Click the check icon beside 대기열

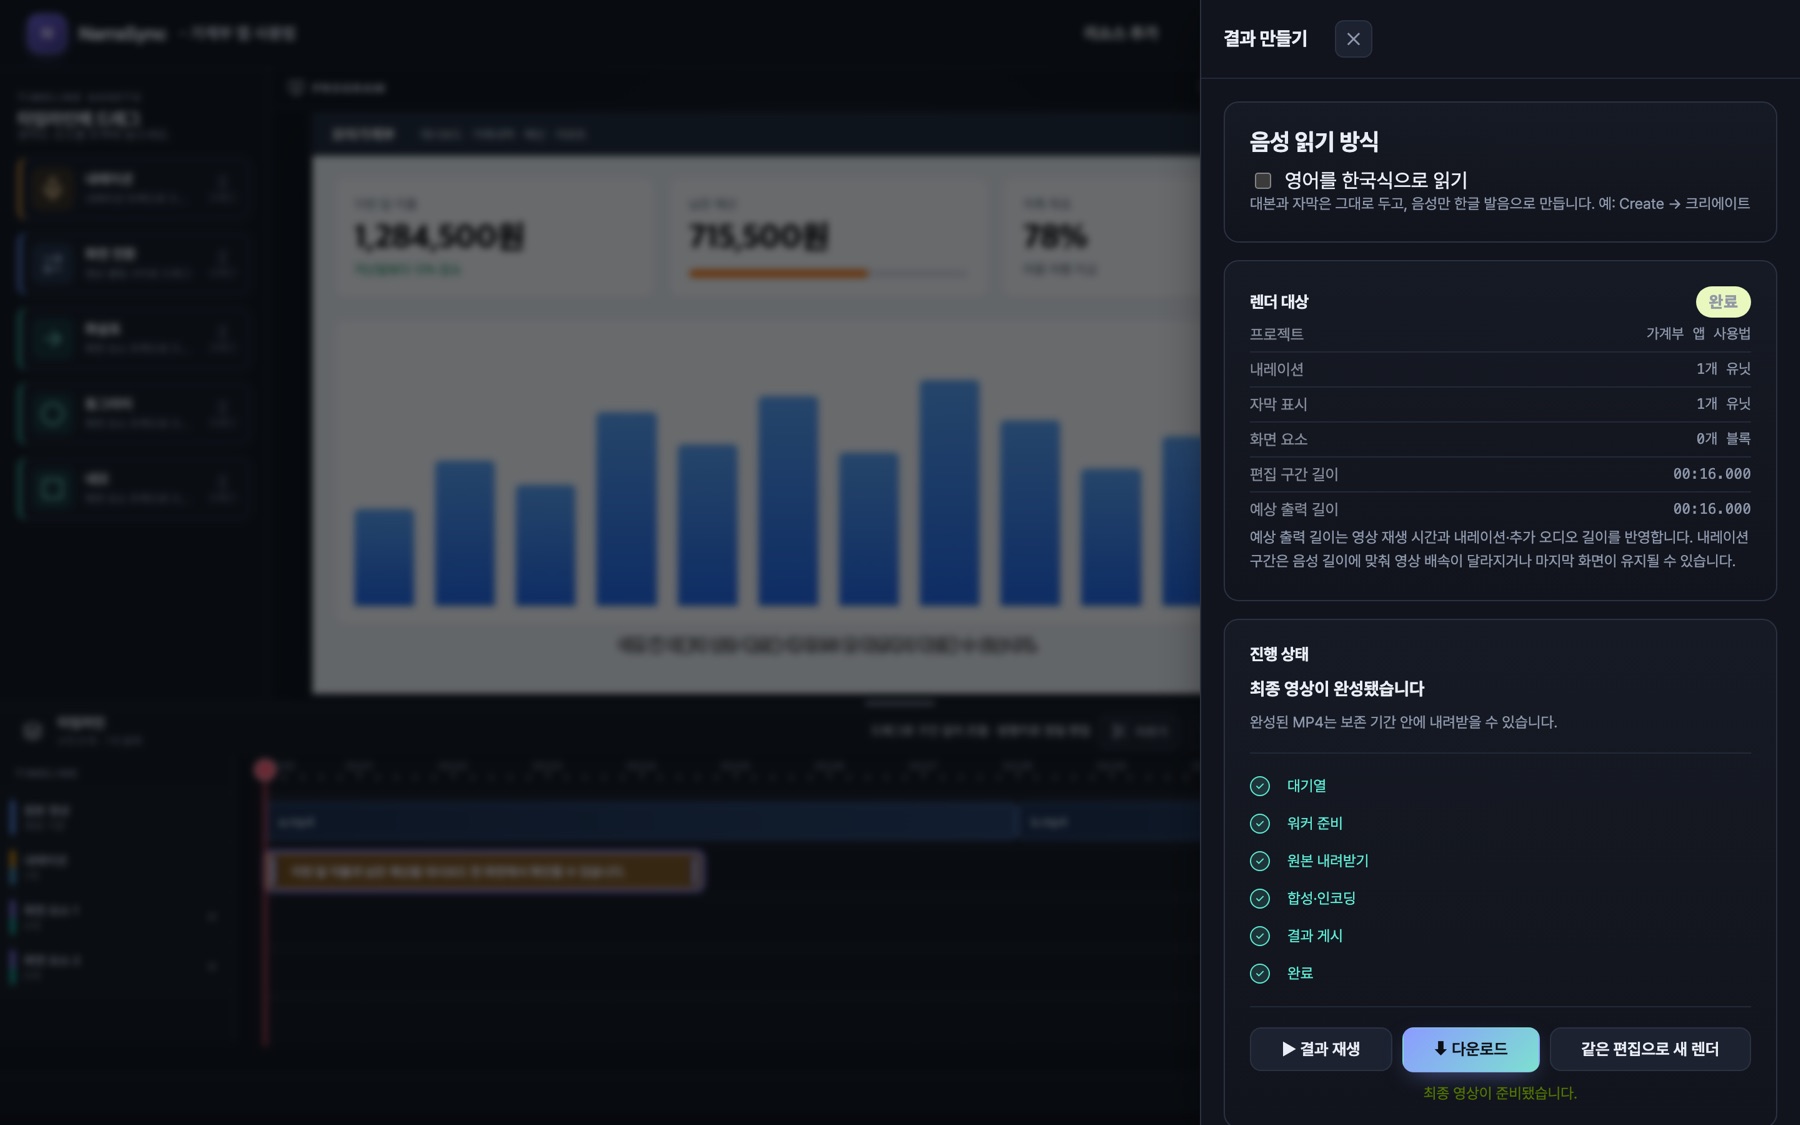tap(1260, 786)
